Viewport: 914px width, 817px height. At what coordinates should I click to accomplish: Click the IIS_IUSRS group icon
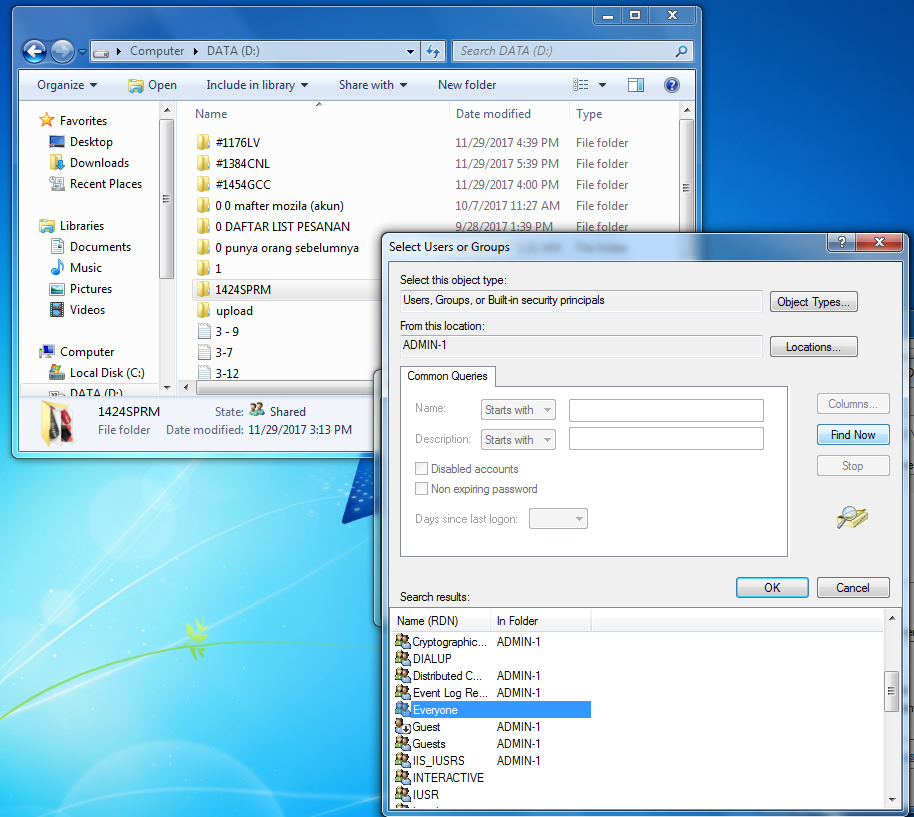(402, 760)
